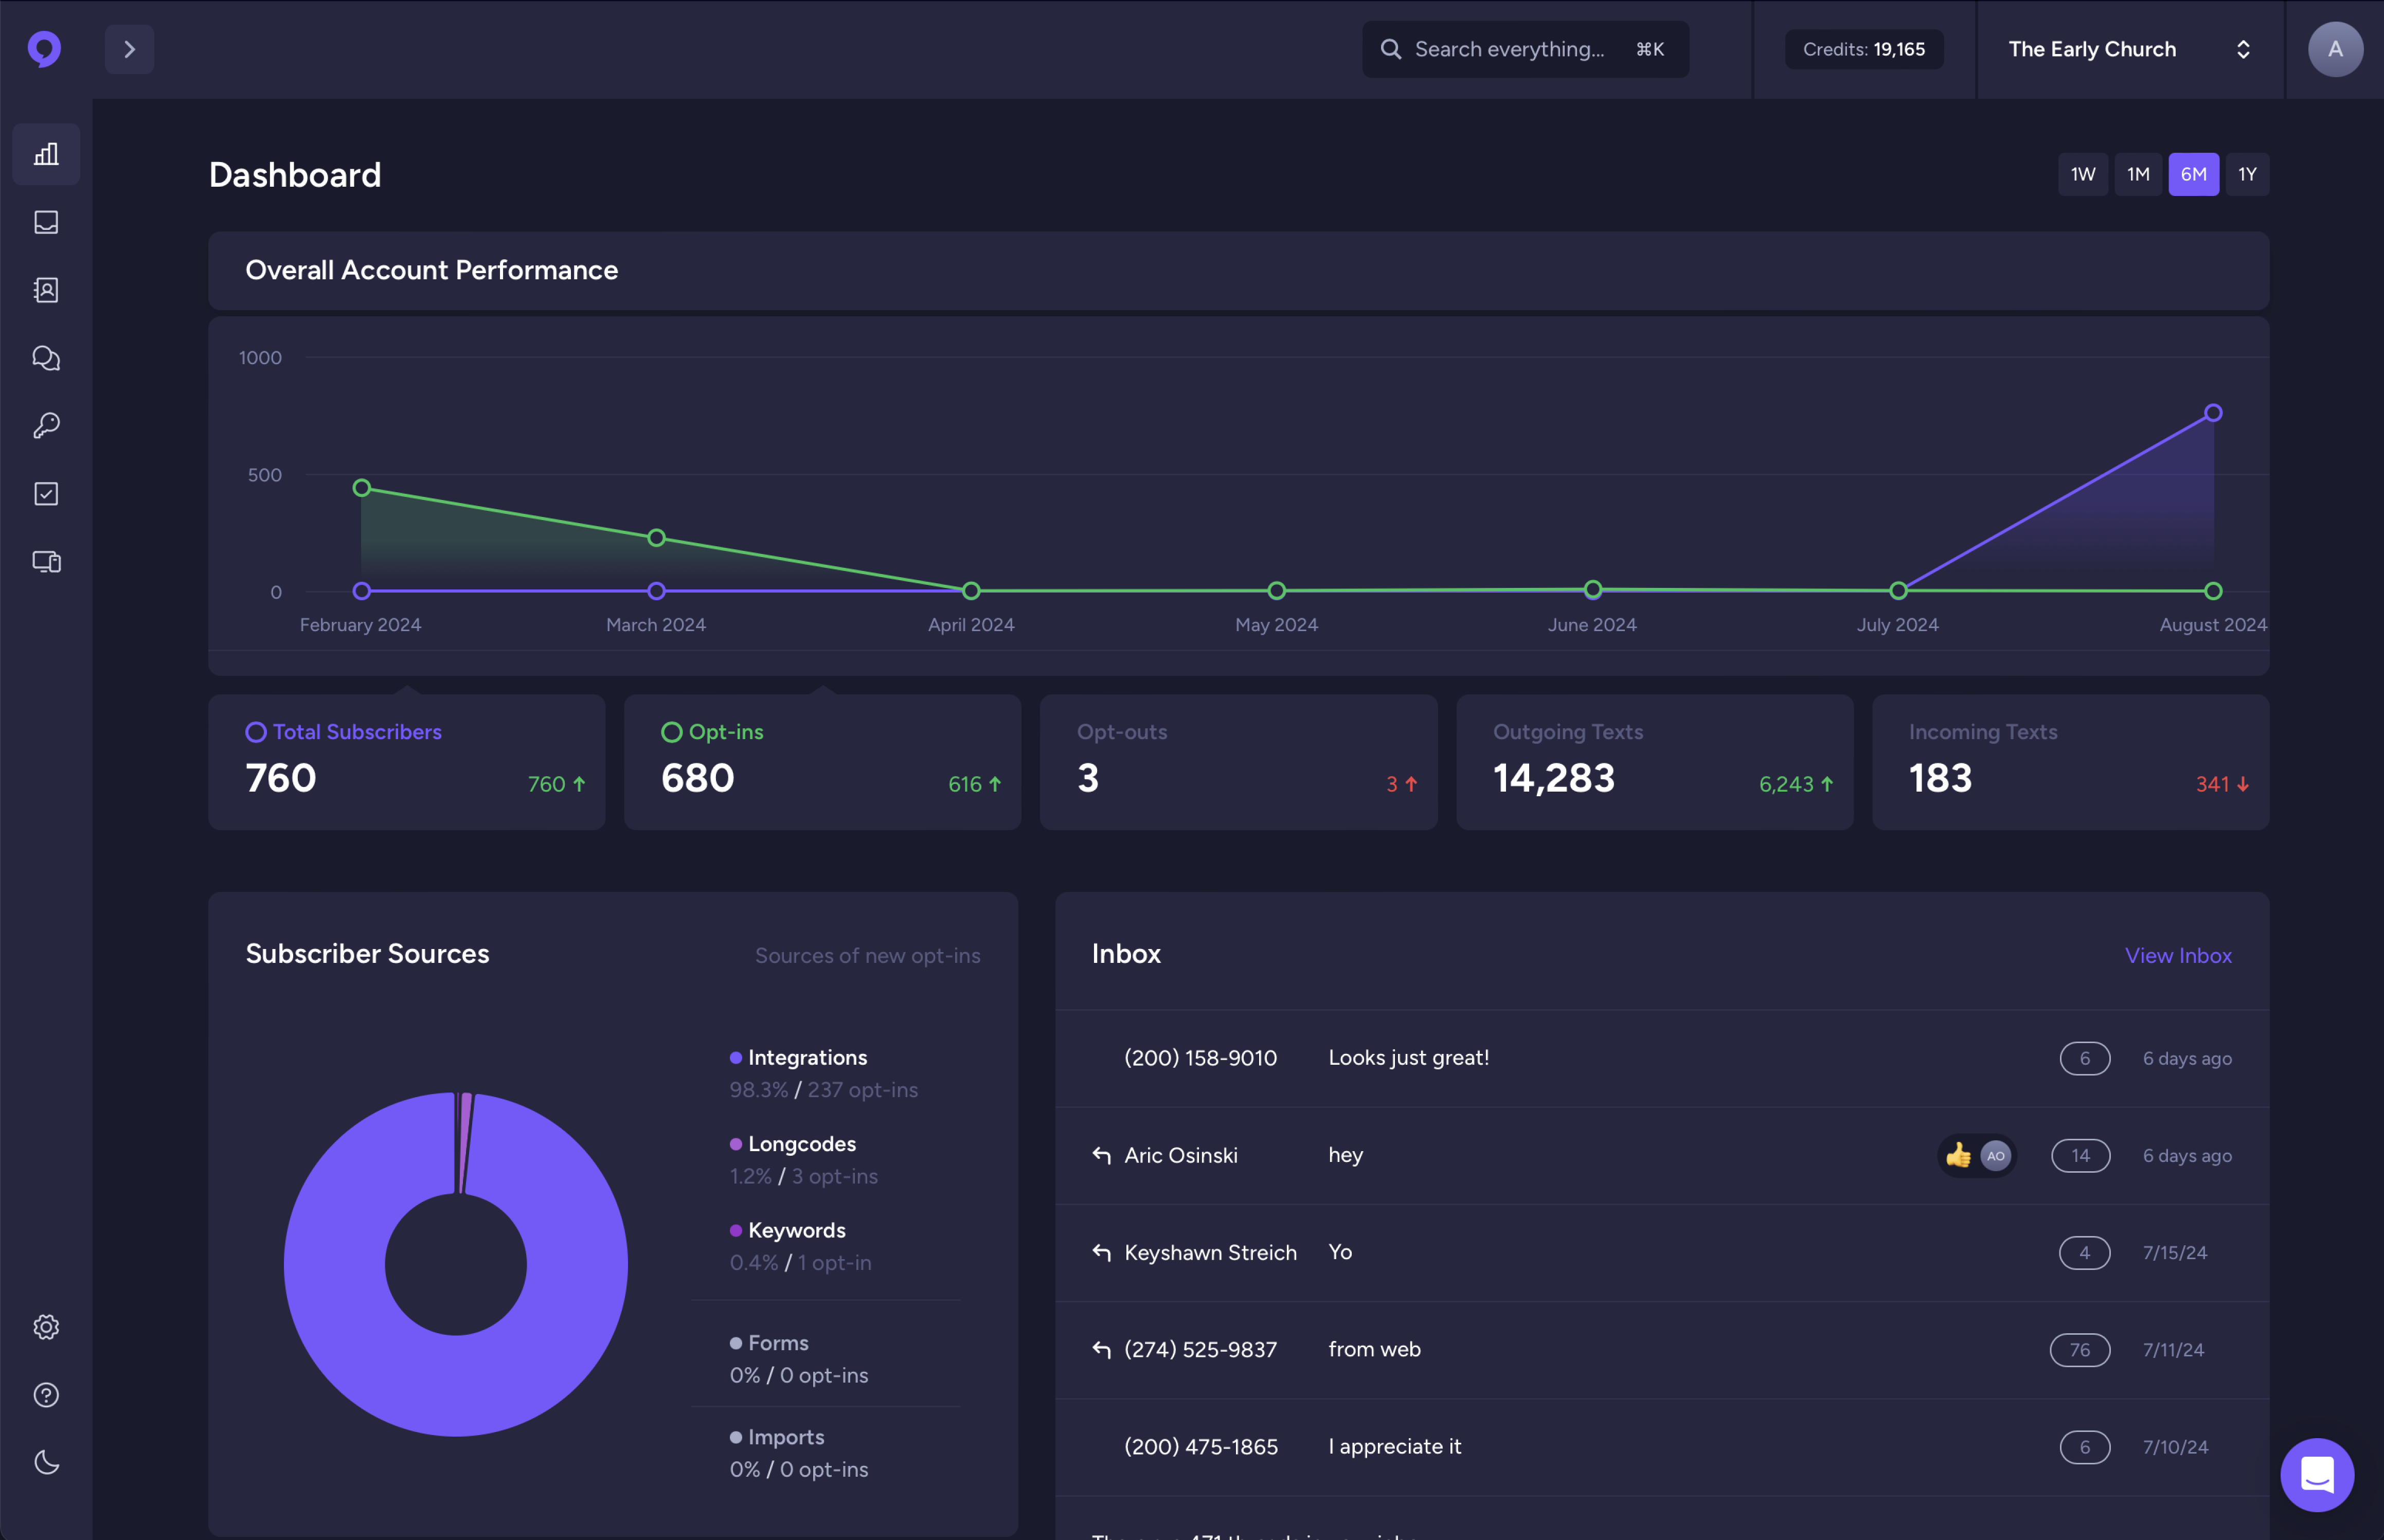Open the Settings gear in sidebar
Image resolution: width=2384 pixels, height=1540 pixels.
46,1327
